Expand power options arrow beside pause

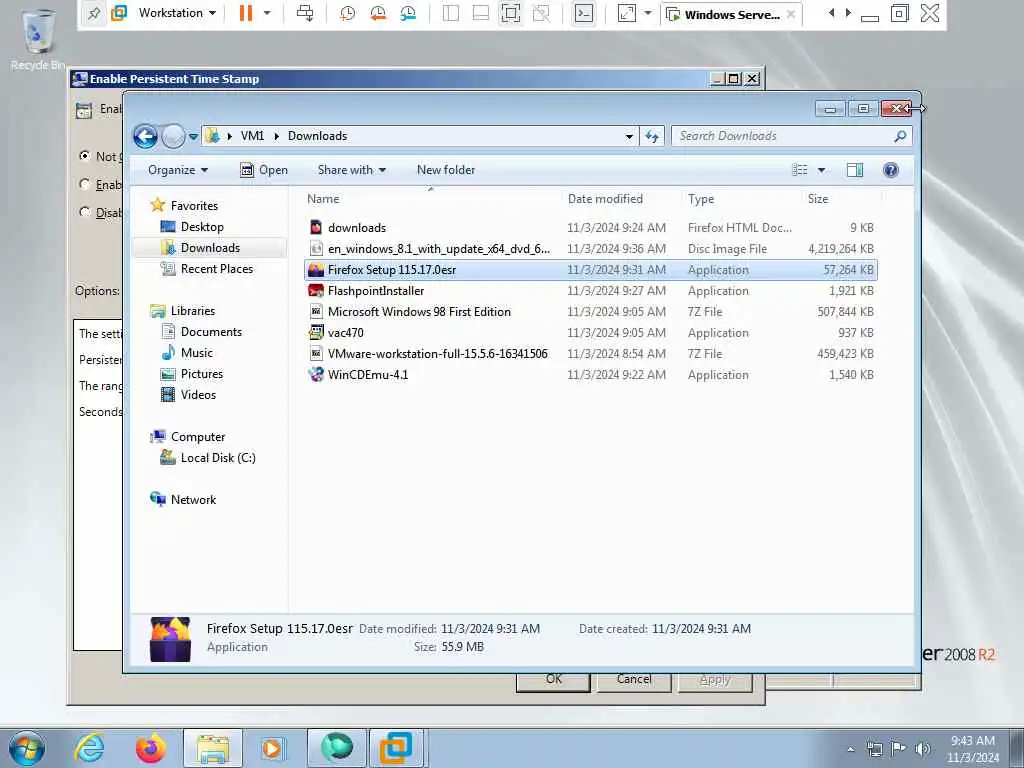click(267, 13)
